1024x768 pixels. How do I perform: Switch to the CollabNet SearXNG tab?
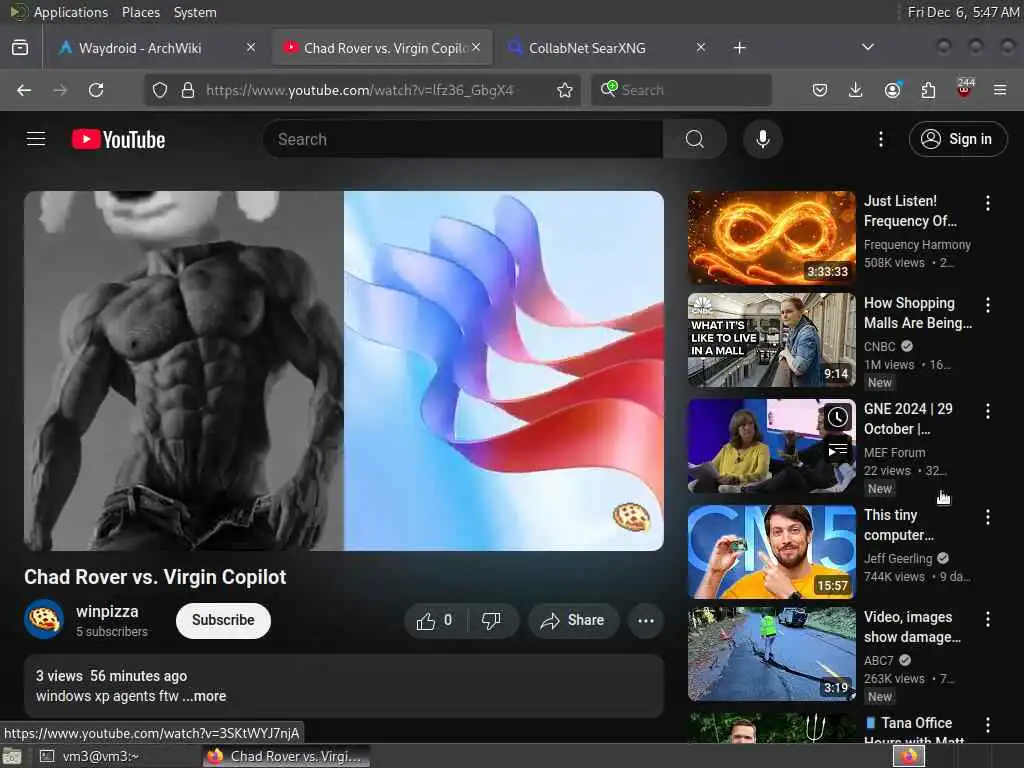[x=605, y=48]
